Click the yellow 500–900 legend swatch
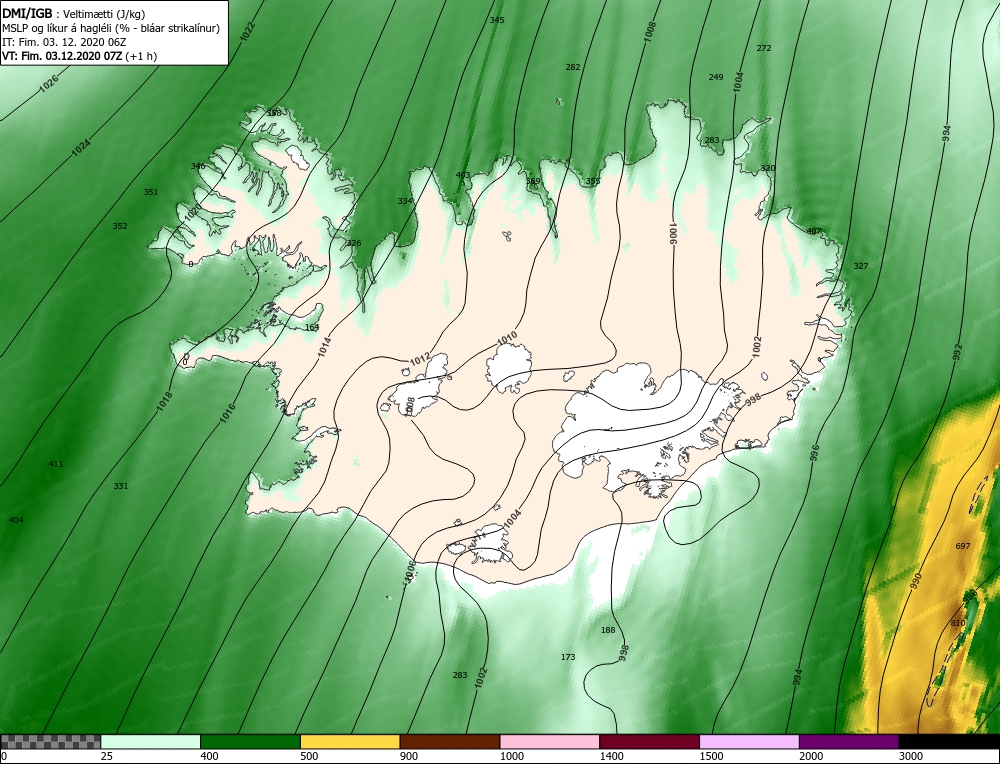1000x764 pixels. (x=350, y=742)
